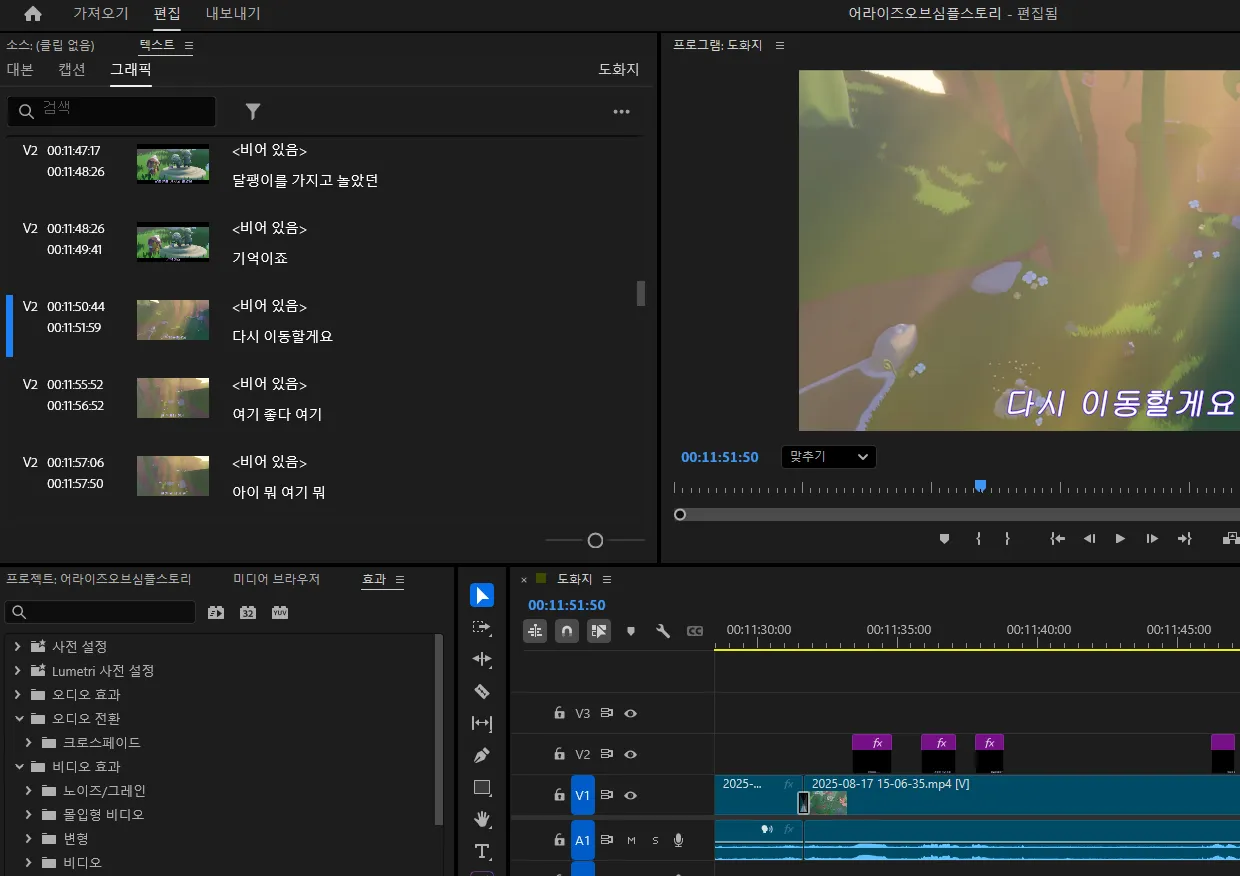Screen dimensions: 1240x876
Task: Mute the A1 audio track
Action: coord(631,841)
